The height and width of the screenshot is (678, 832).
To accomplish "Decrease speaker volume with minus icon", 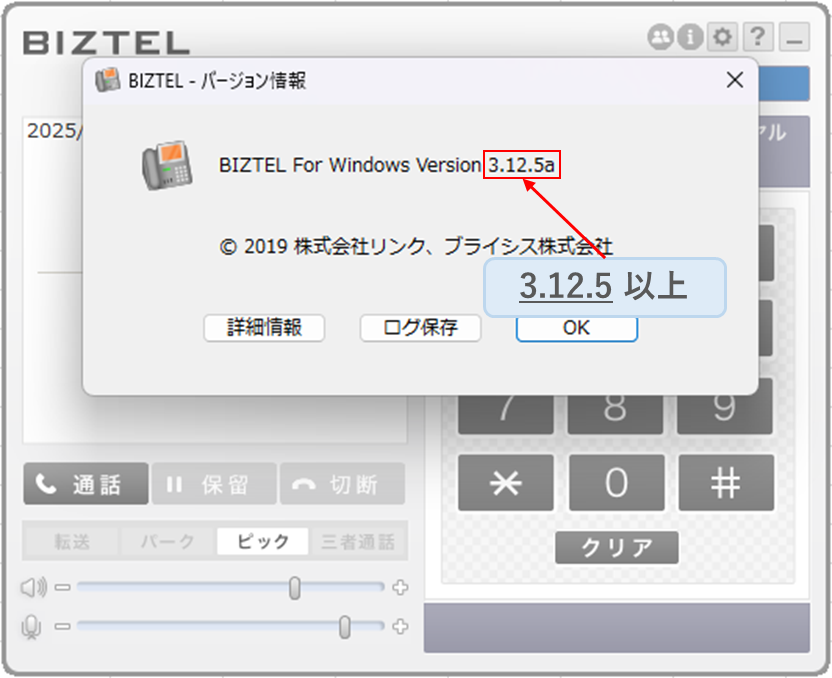I will [x=63, y=587].
